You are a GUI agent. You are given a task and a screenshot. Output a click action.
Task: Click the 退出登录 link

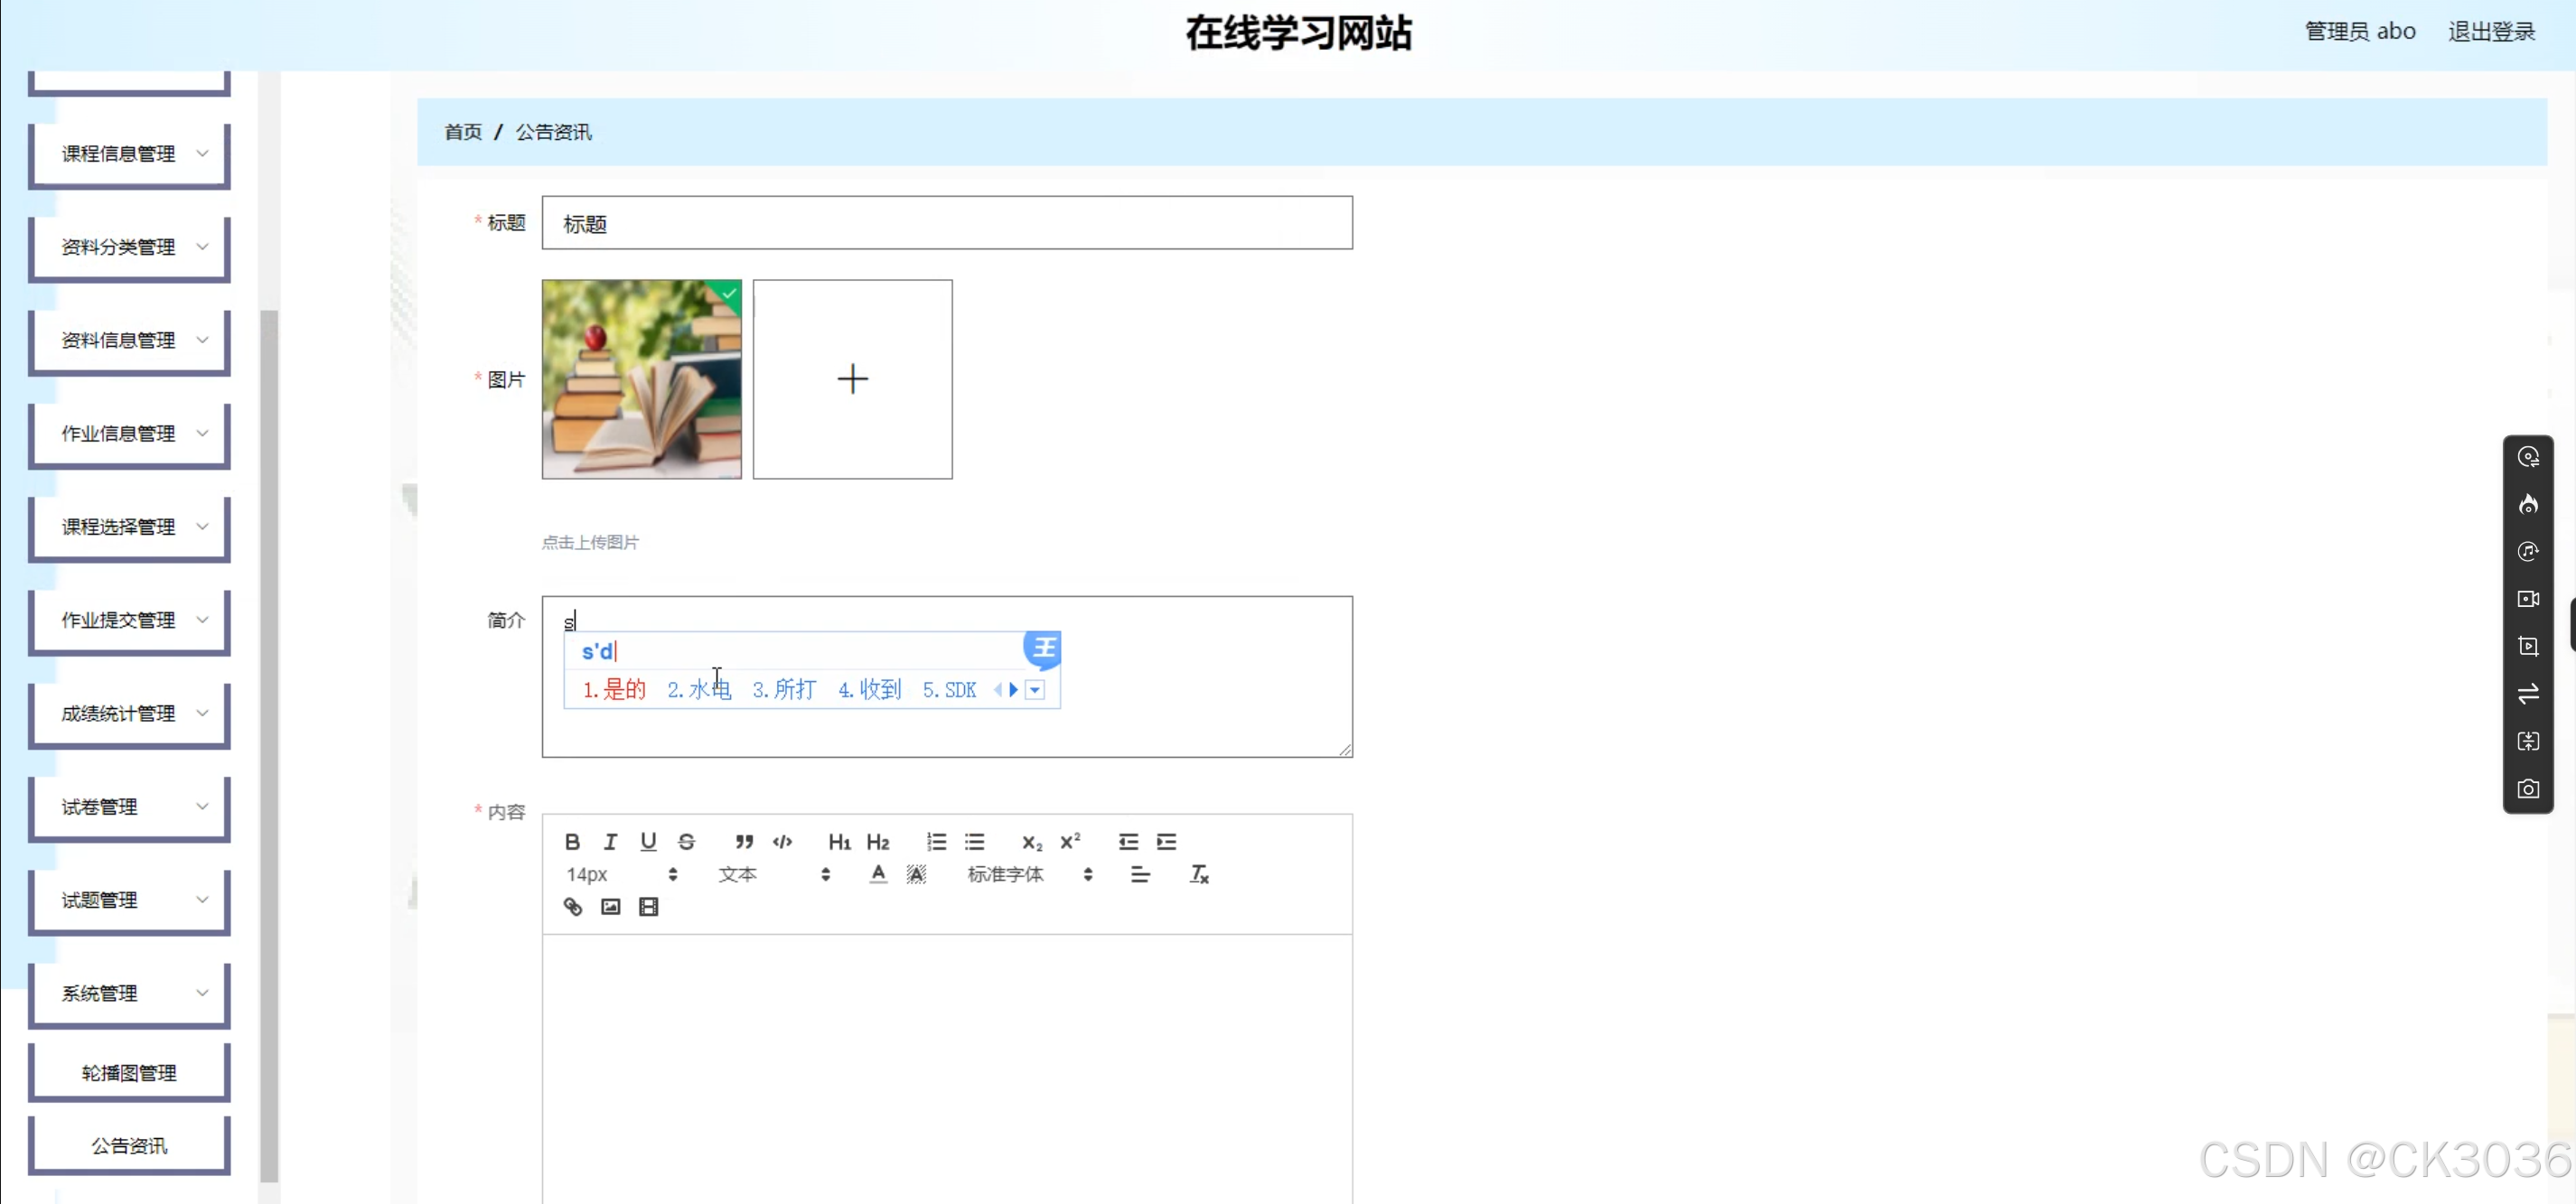click(2491, 32)
